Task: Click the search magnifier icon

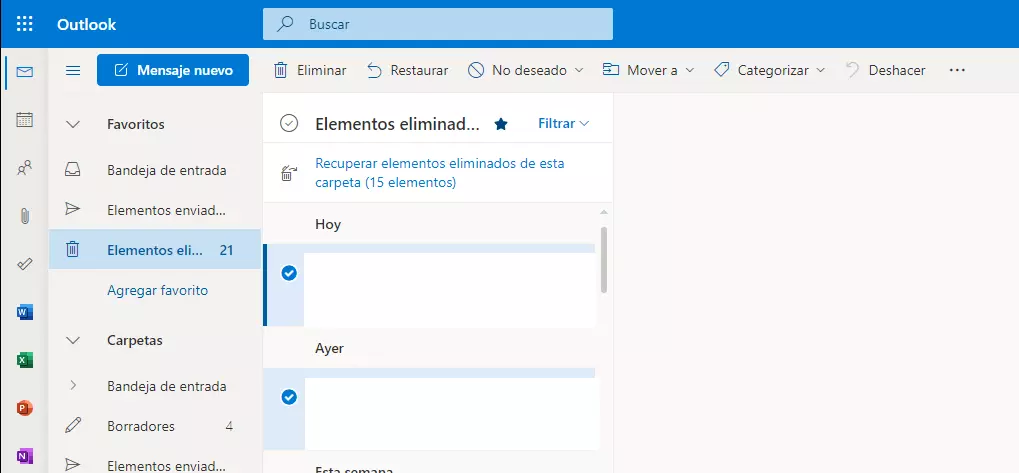Action: (285, 24)
